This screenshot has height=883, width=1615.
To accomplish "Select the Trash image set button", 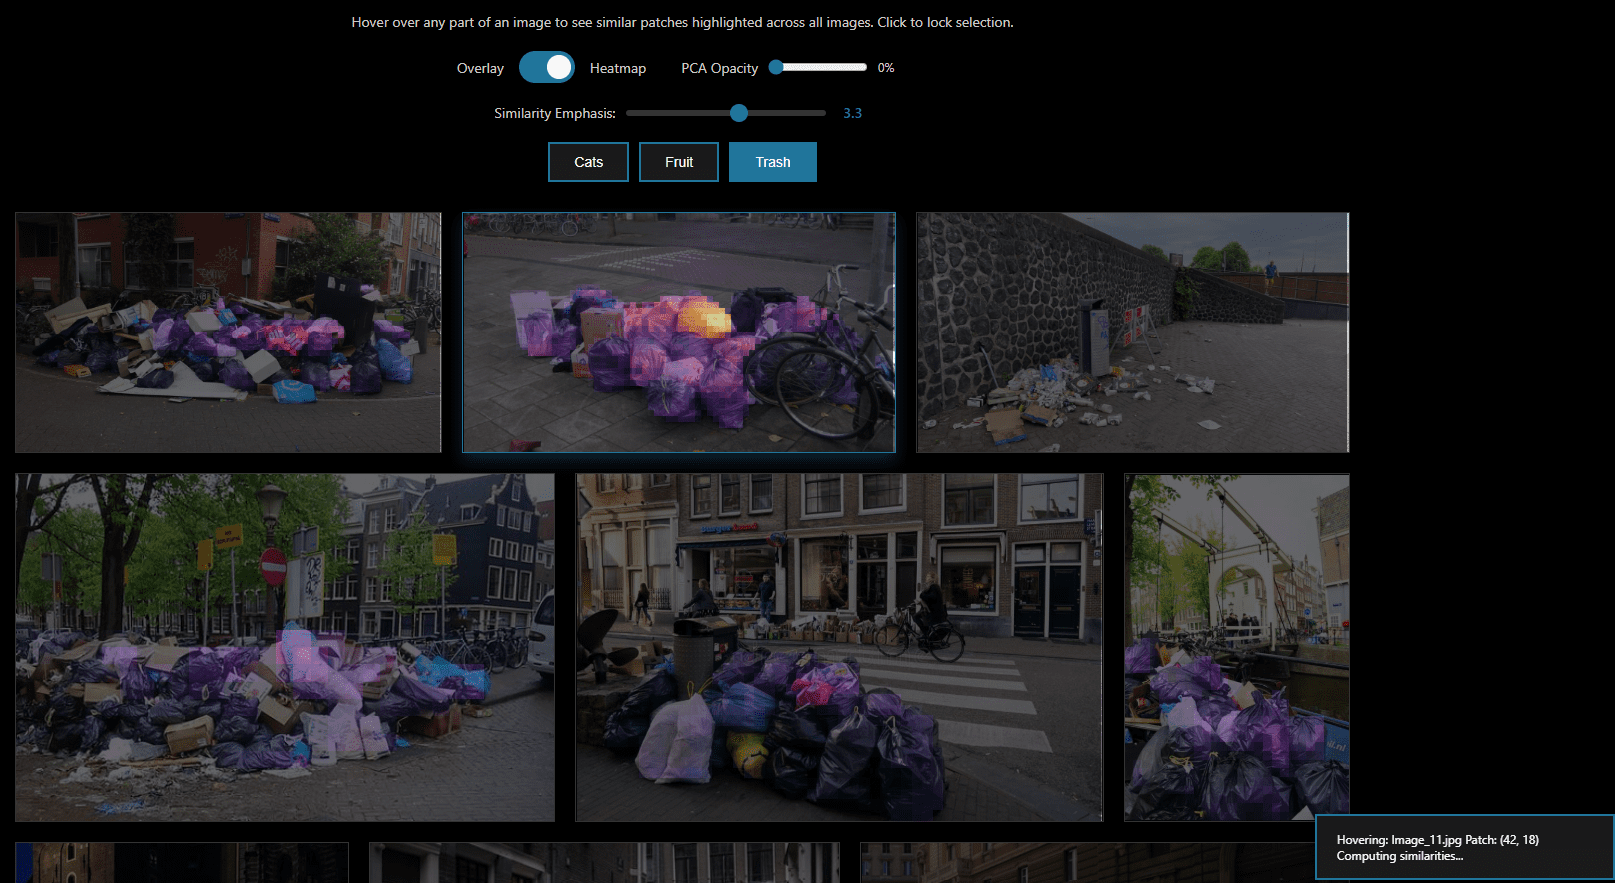I will 772,162.
